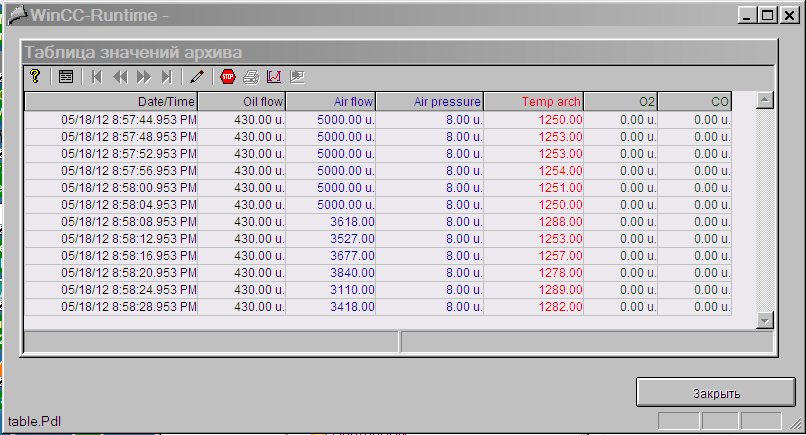
Task: Select the Oil flow column header
Action: click(242, 102)
